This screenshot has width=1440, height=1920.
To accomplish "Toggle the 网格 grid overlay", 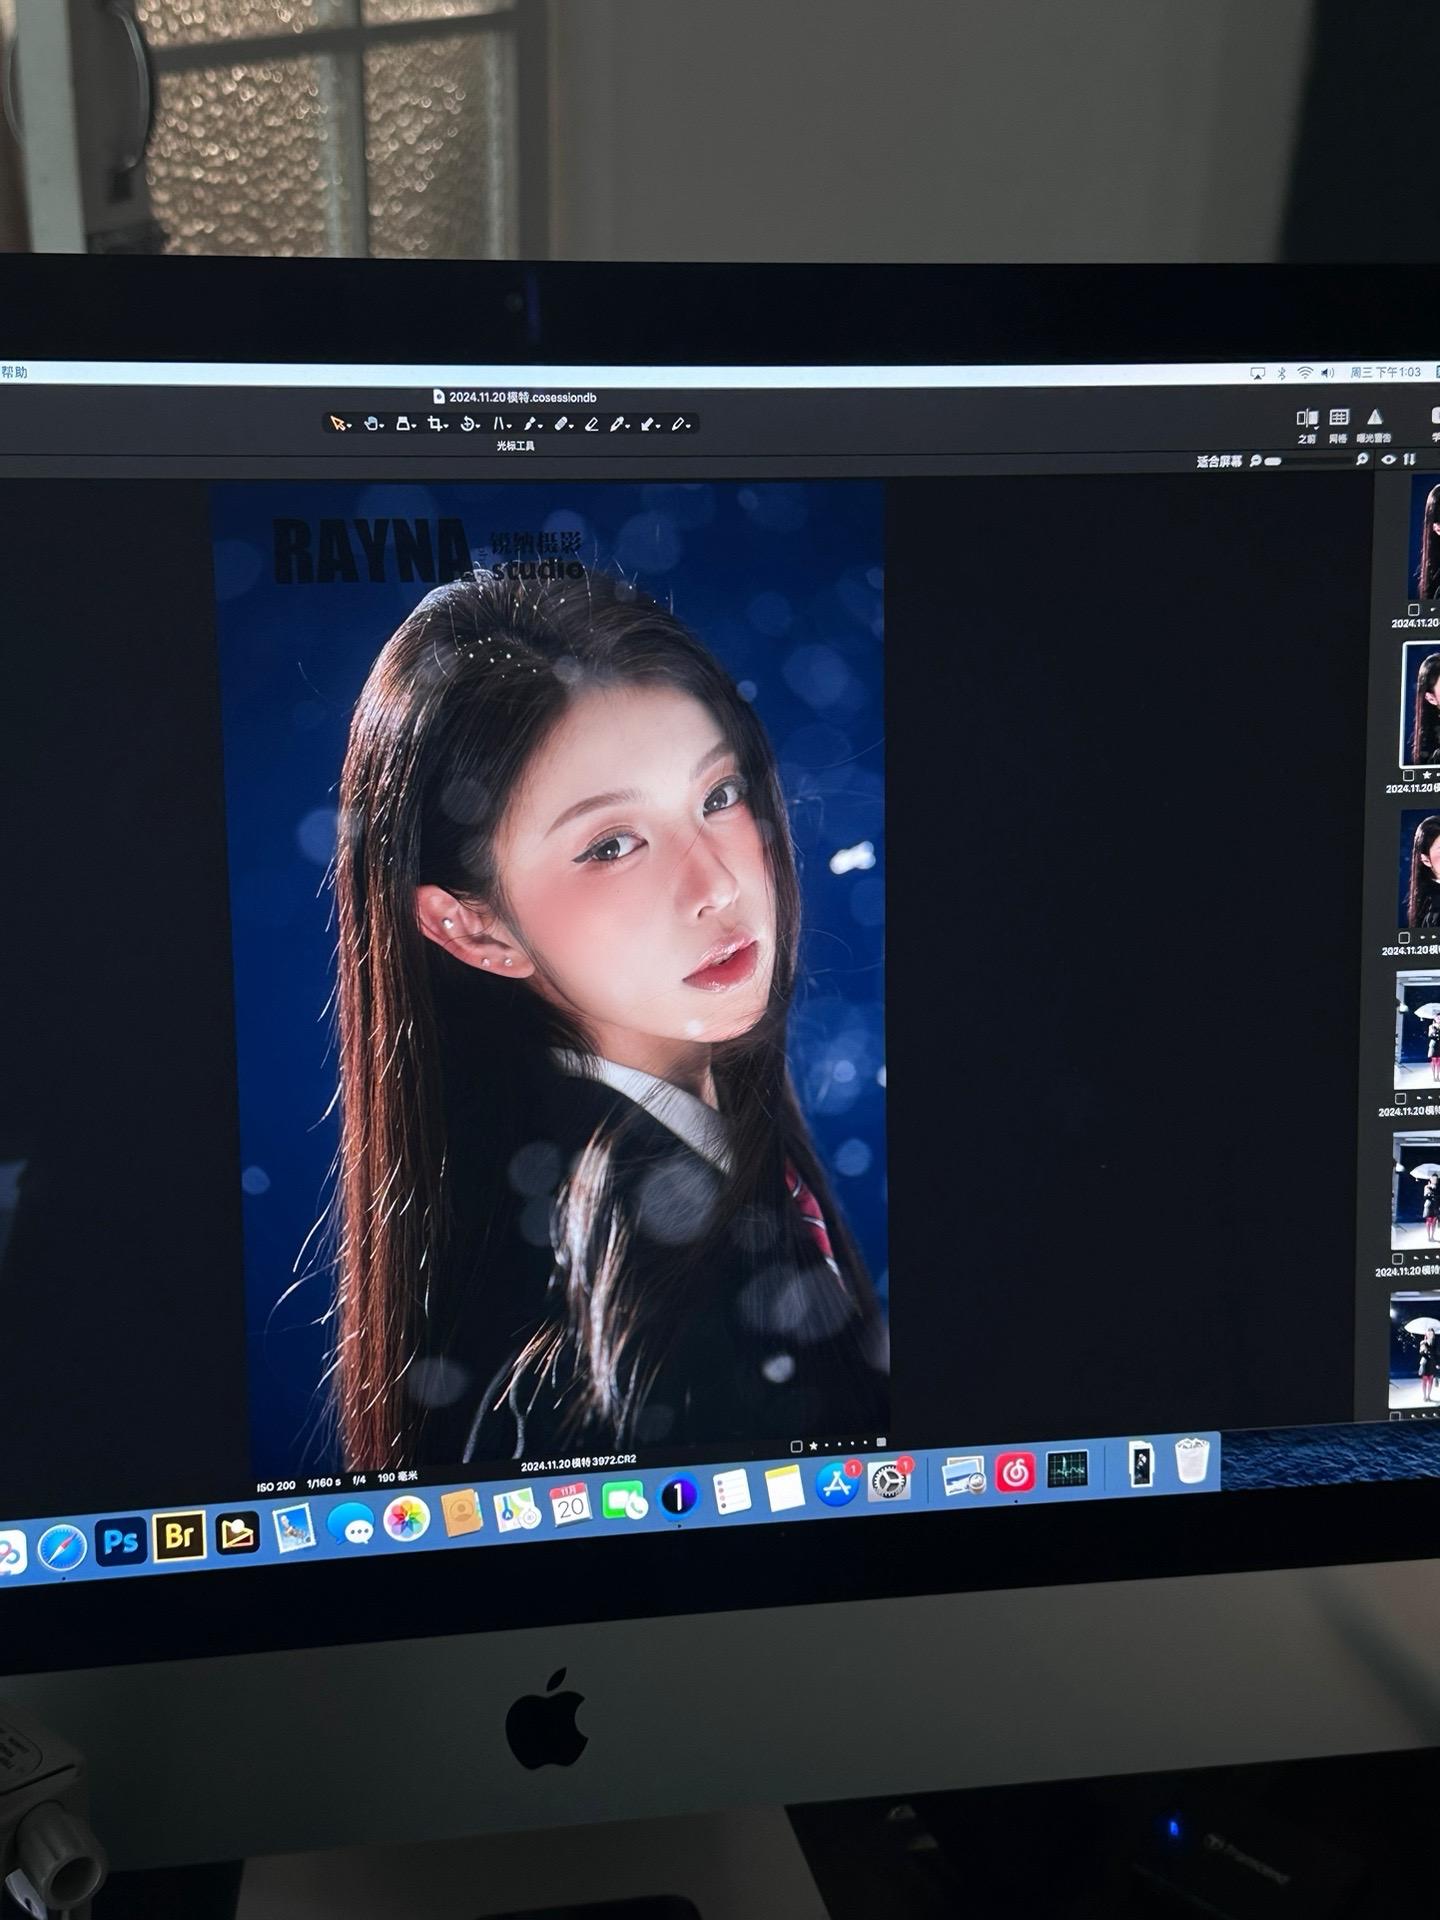I will [x=1339, y=424].
